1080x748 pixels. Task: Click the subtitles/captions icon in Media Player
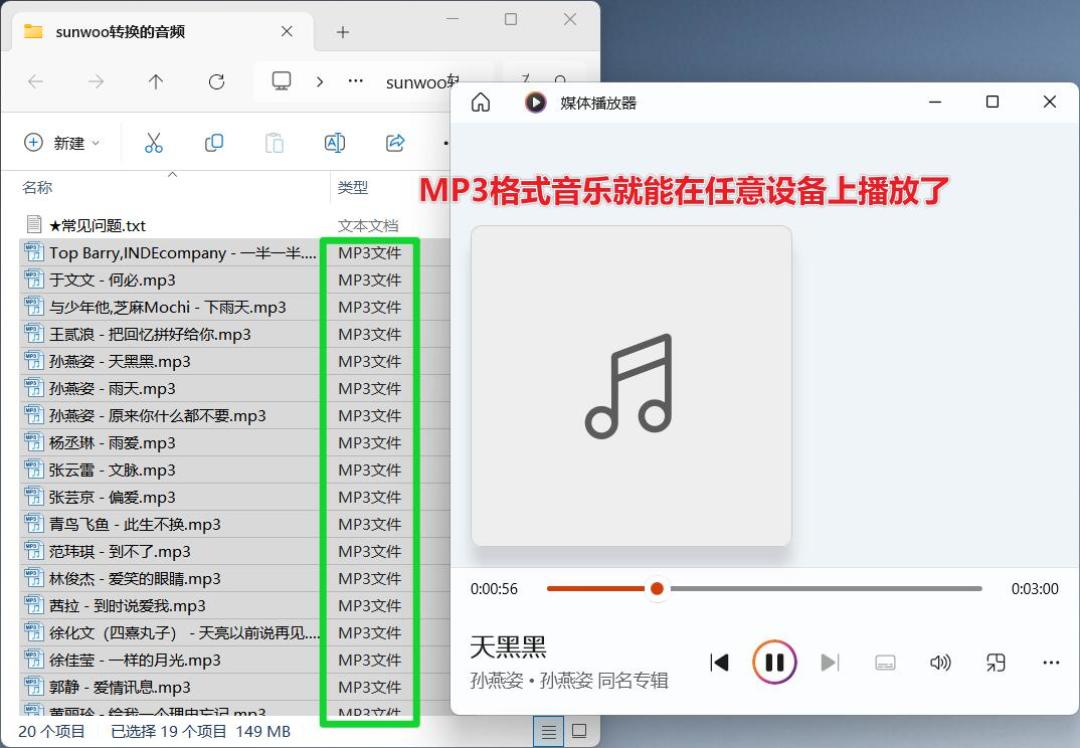coord(885,663)
